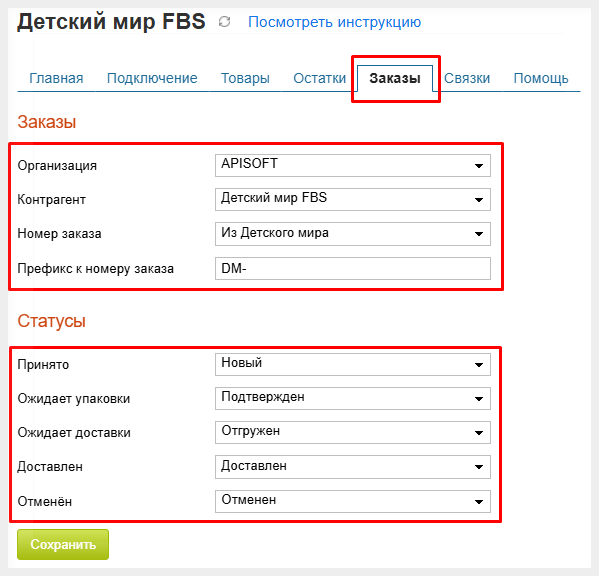Switch to the Помощь tab
Screen dimensions: 599x576
click(541, 78)
